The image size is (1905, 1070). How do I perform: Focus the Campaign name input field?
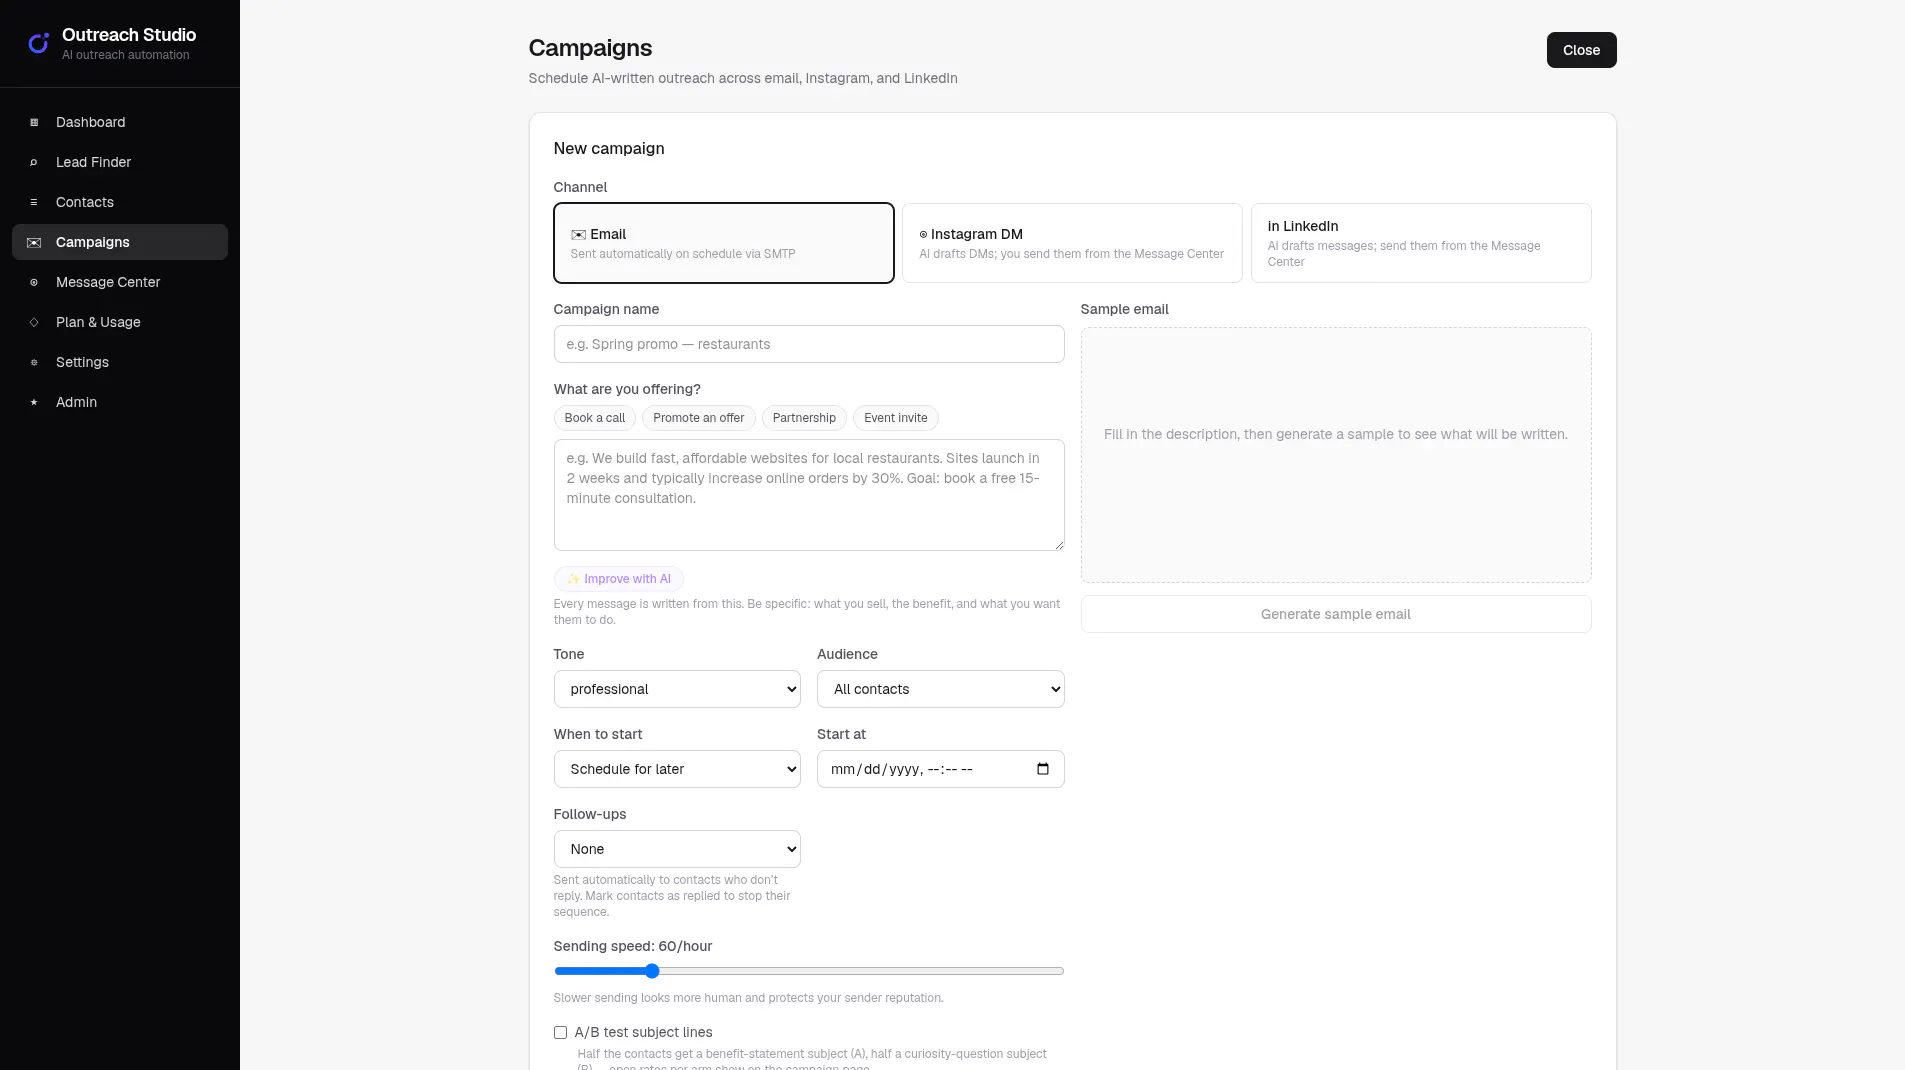(809, 344)
